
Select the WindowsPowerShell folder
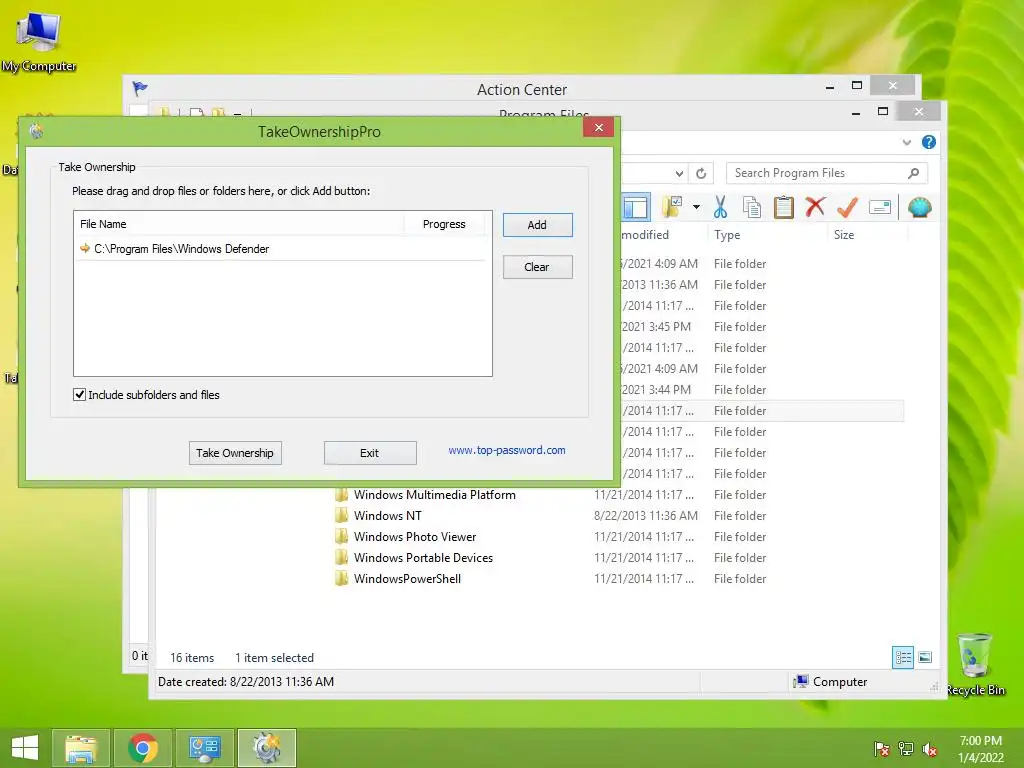407,578
